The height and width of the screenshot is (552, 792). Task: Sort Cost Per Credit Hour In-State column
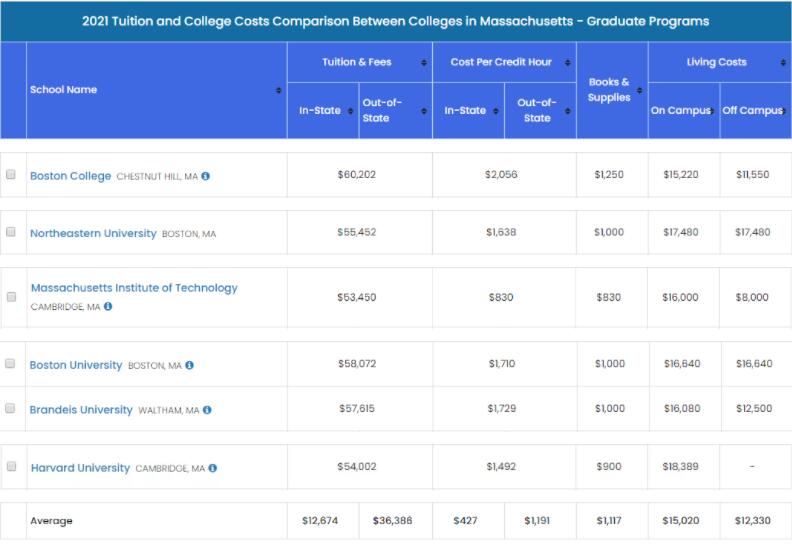click(x=495, y=110)
